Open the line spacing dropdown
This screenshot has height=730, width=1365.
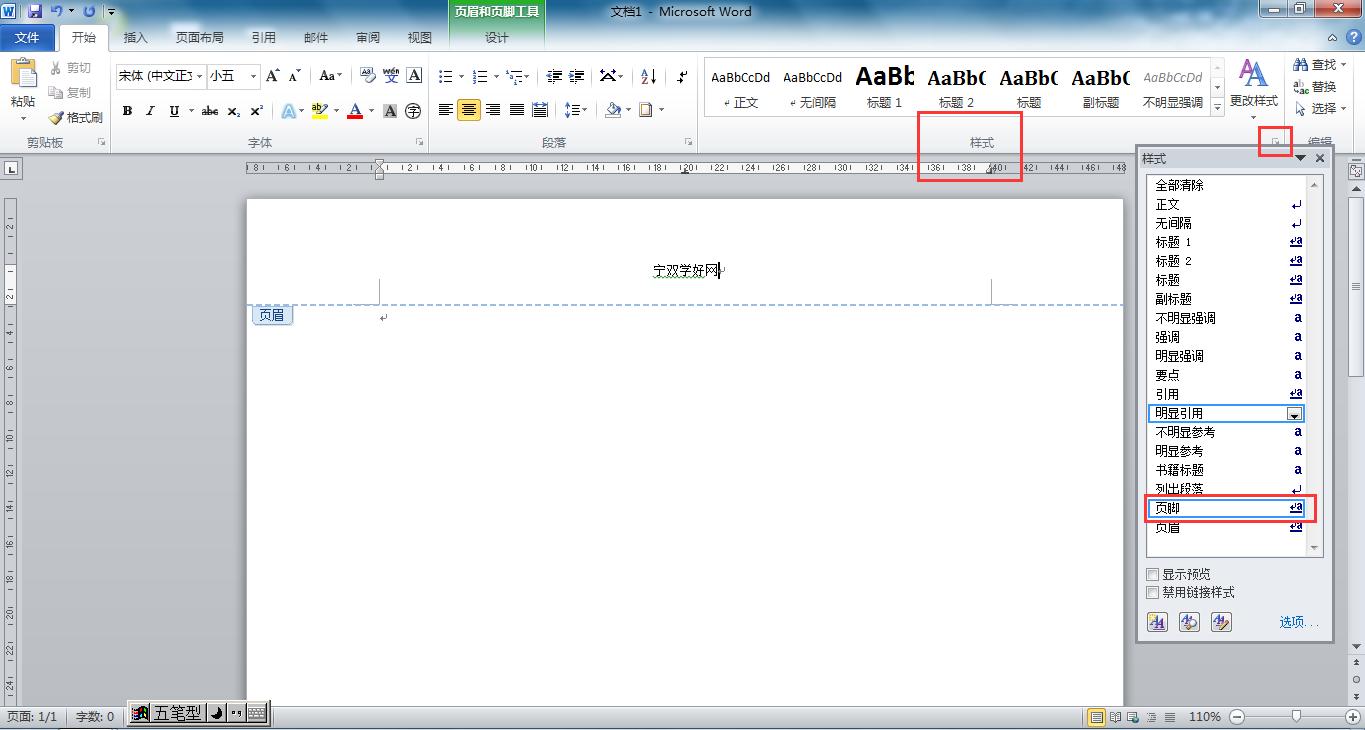(x=575, y=110)
